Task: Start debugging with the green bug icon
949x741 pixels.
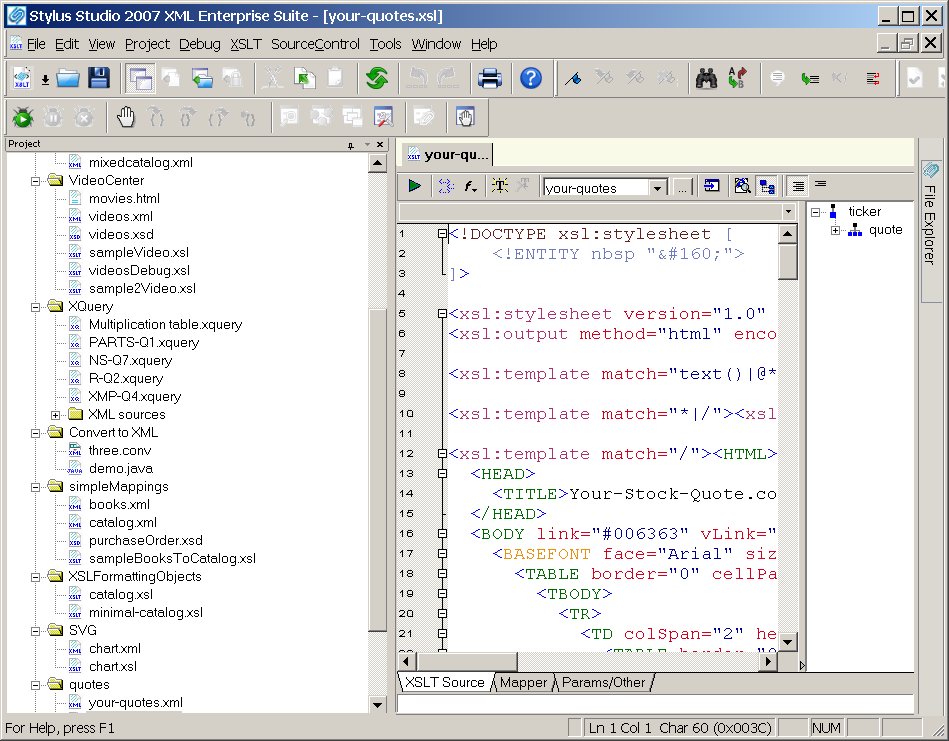Action: pos(22,118)
